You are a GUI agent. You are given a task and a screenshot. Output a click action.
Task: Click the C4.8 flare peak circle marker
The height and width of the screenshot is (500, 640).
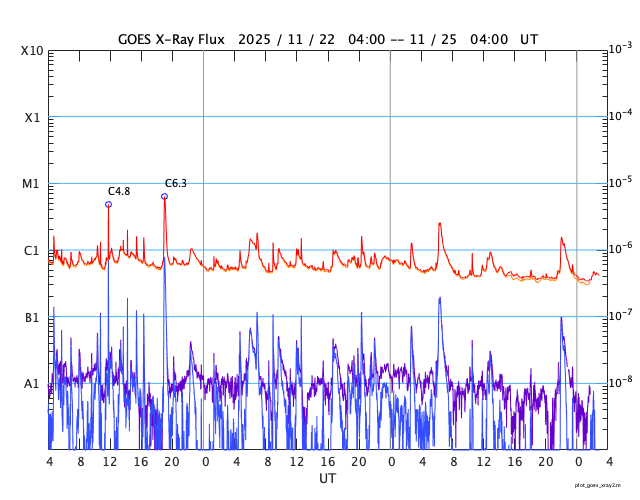[x=108, y=204]
